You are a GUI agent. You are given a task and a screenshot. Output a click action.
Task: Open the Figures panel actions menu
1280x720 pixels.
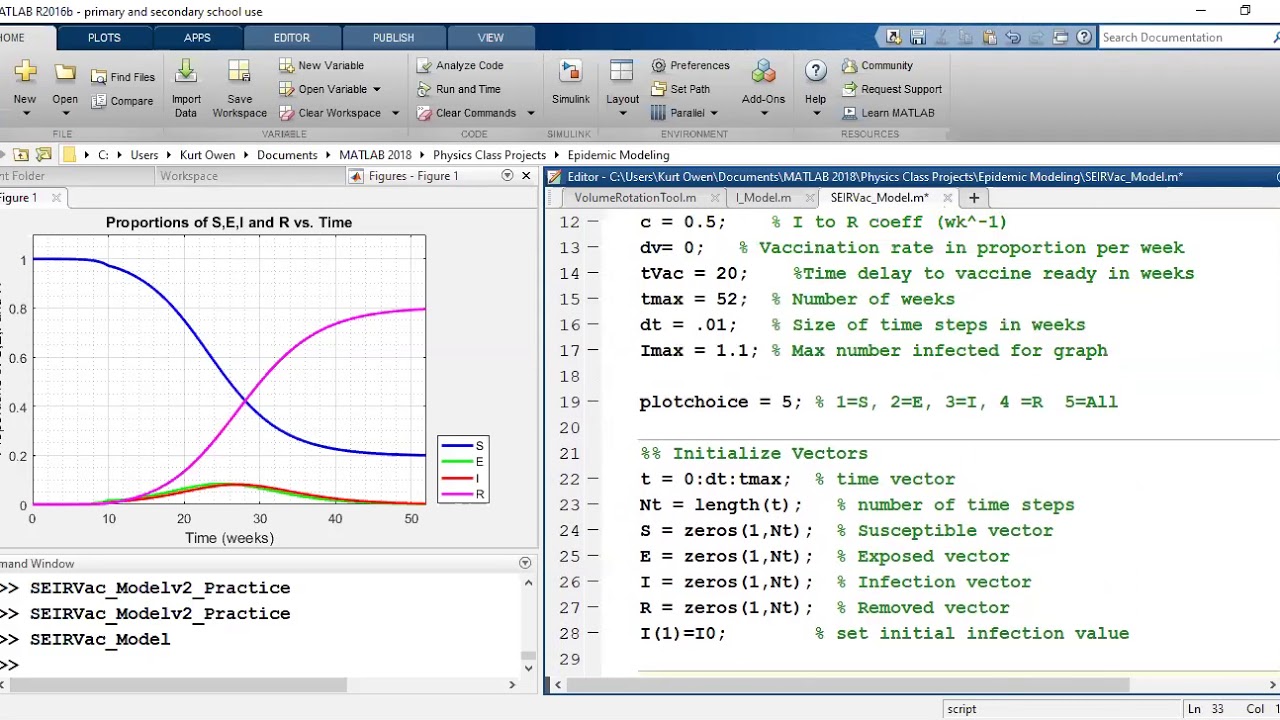tap(507, 176)
